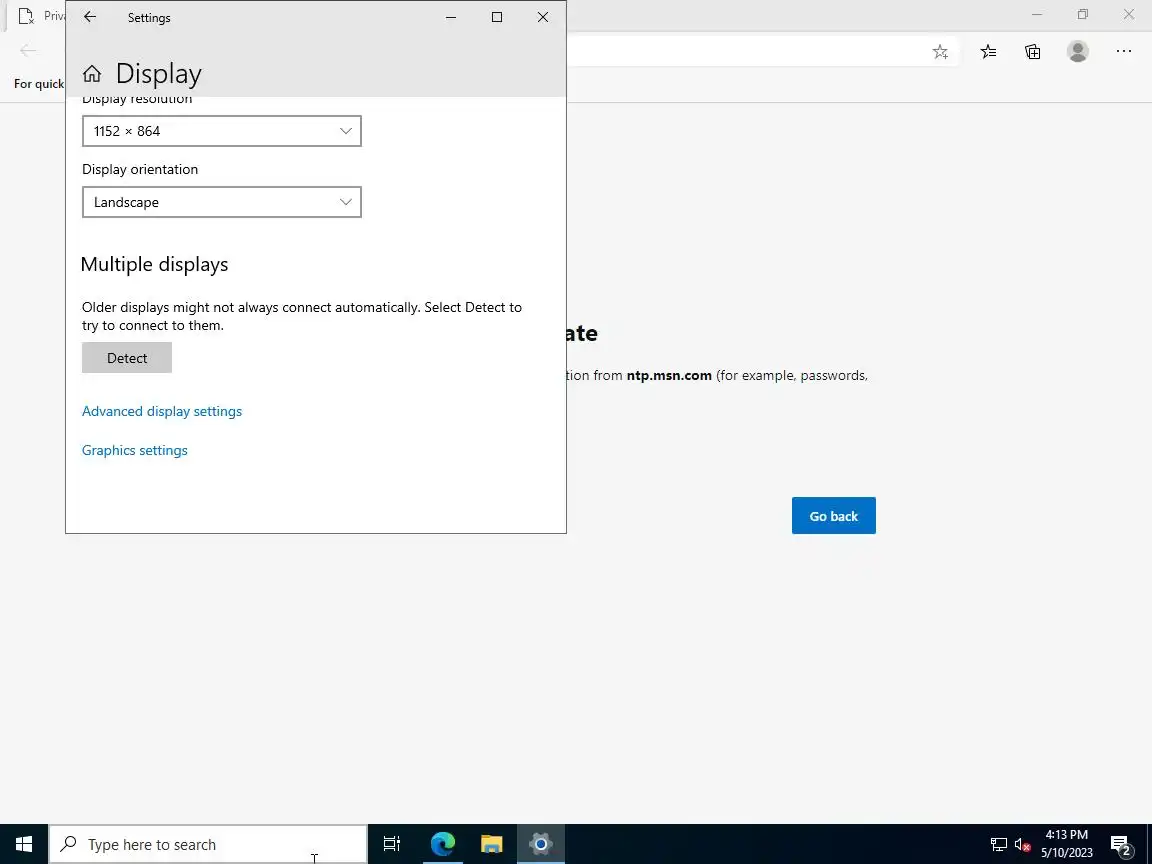The width and height of the screenshot is (1152, 864).
Task: Click the Detect button
Action: click(127, 358)
